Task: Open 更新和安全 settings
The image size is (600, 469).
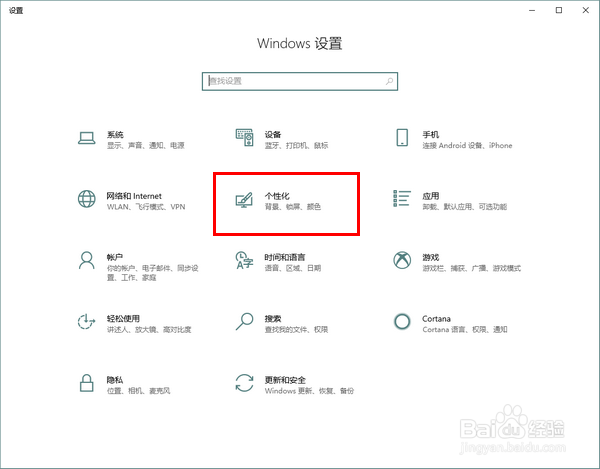Action: click(285, 380)
